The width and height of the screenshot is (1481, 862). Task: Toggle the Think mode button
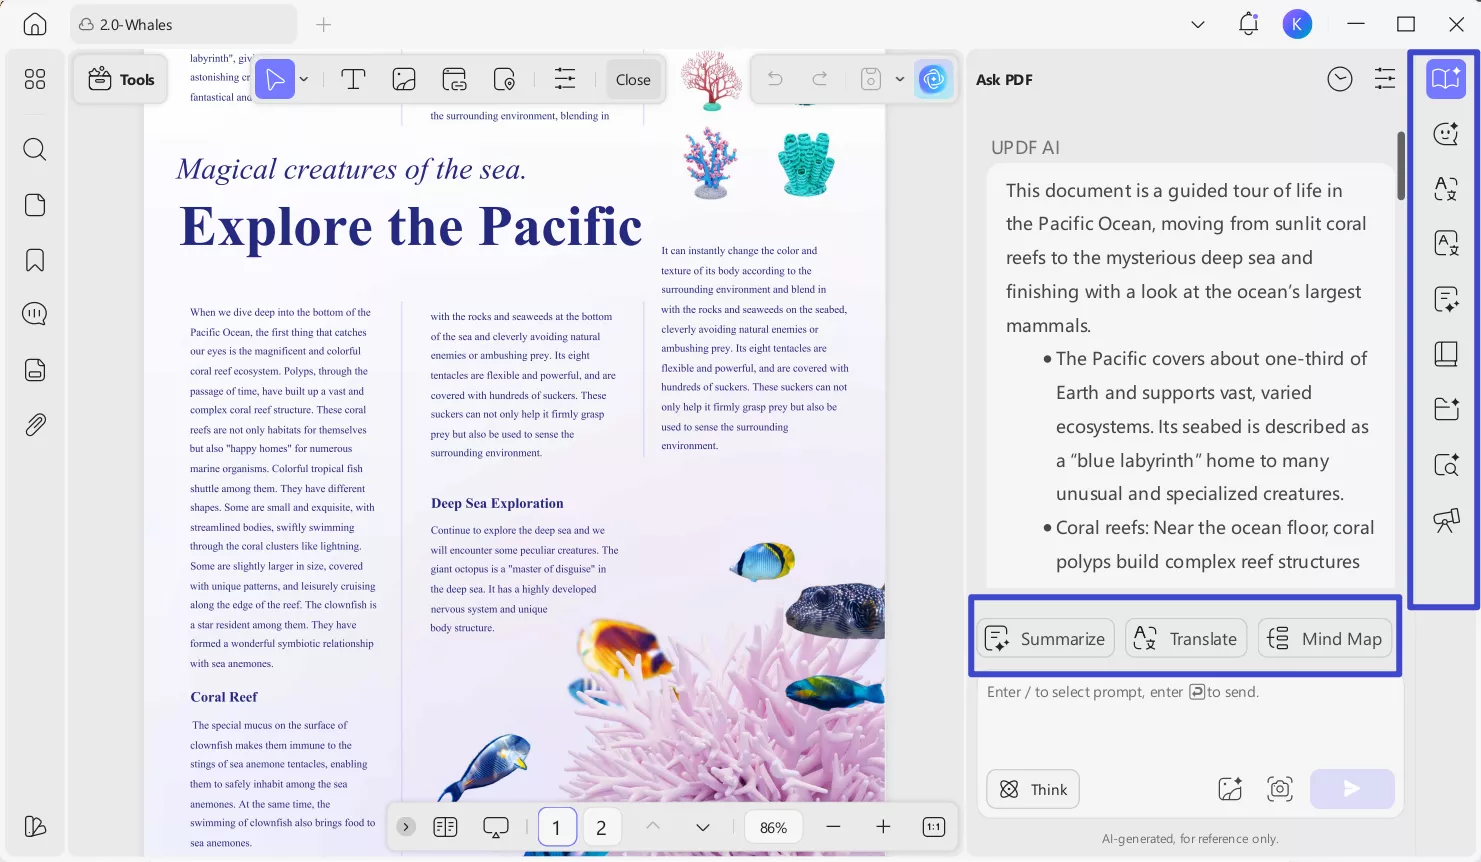pos(1033,789)
